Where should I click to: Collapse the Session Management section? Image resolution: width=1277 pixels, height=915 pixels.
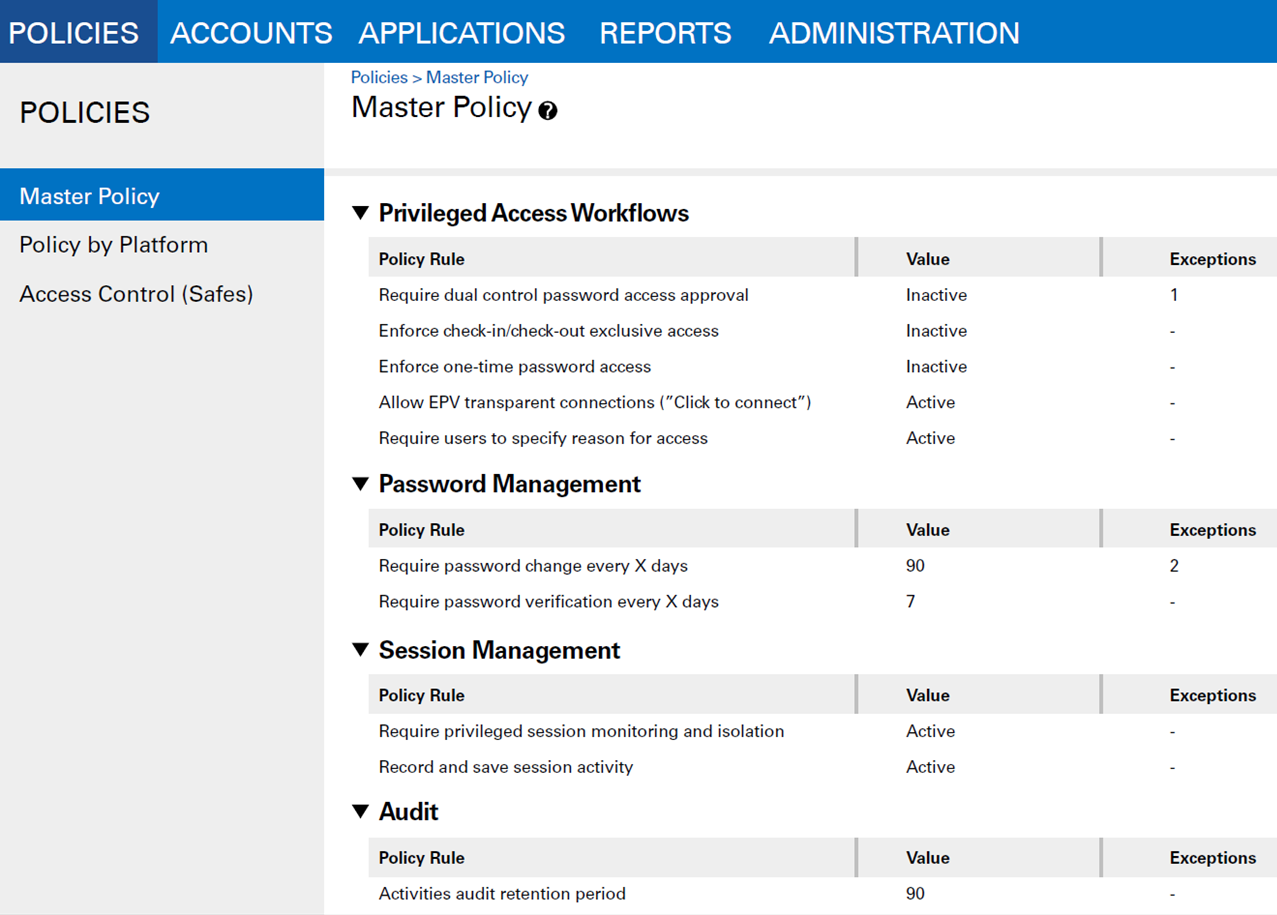pos(361,650)
